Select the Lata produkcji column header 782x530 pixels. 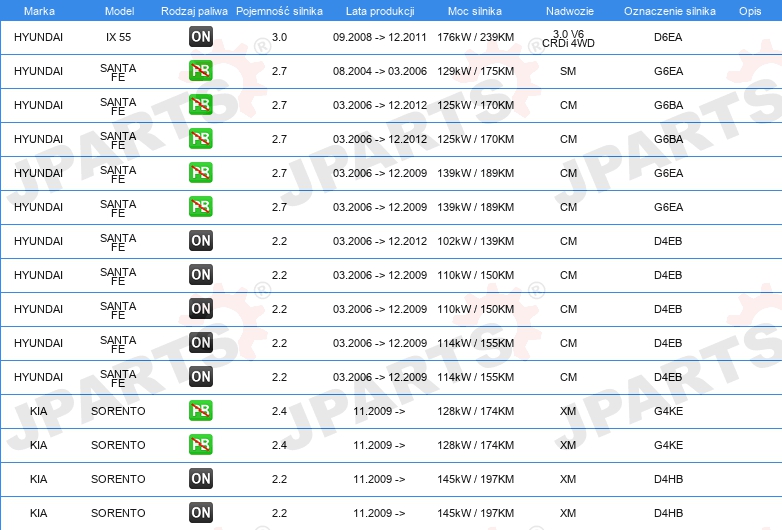pos(380,11)
